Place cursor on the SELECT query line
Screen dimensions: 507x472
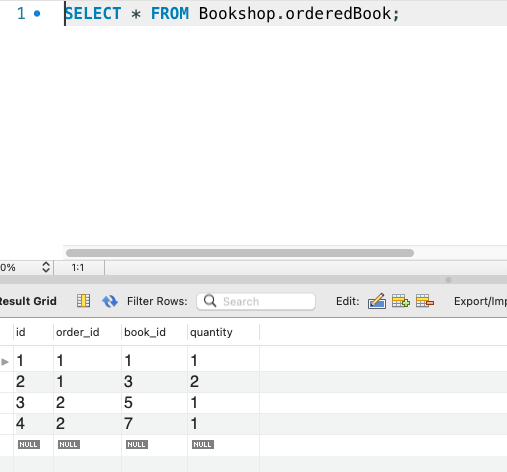(x=232, y=14)
